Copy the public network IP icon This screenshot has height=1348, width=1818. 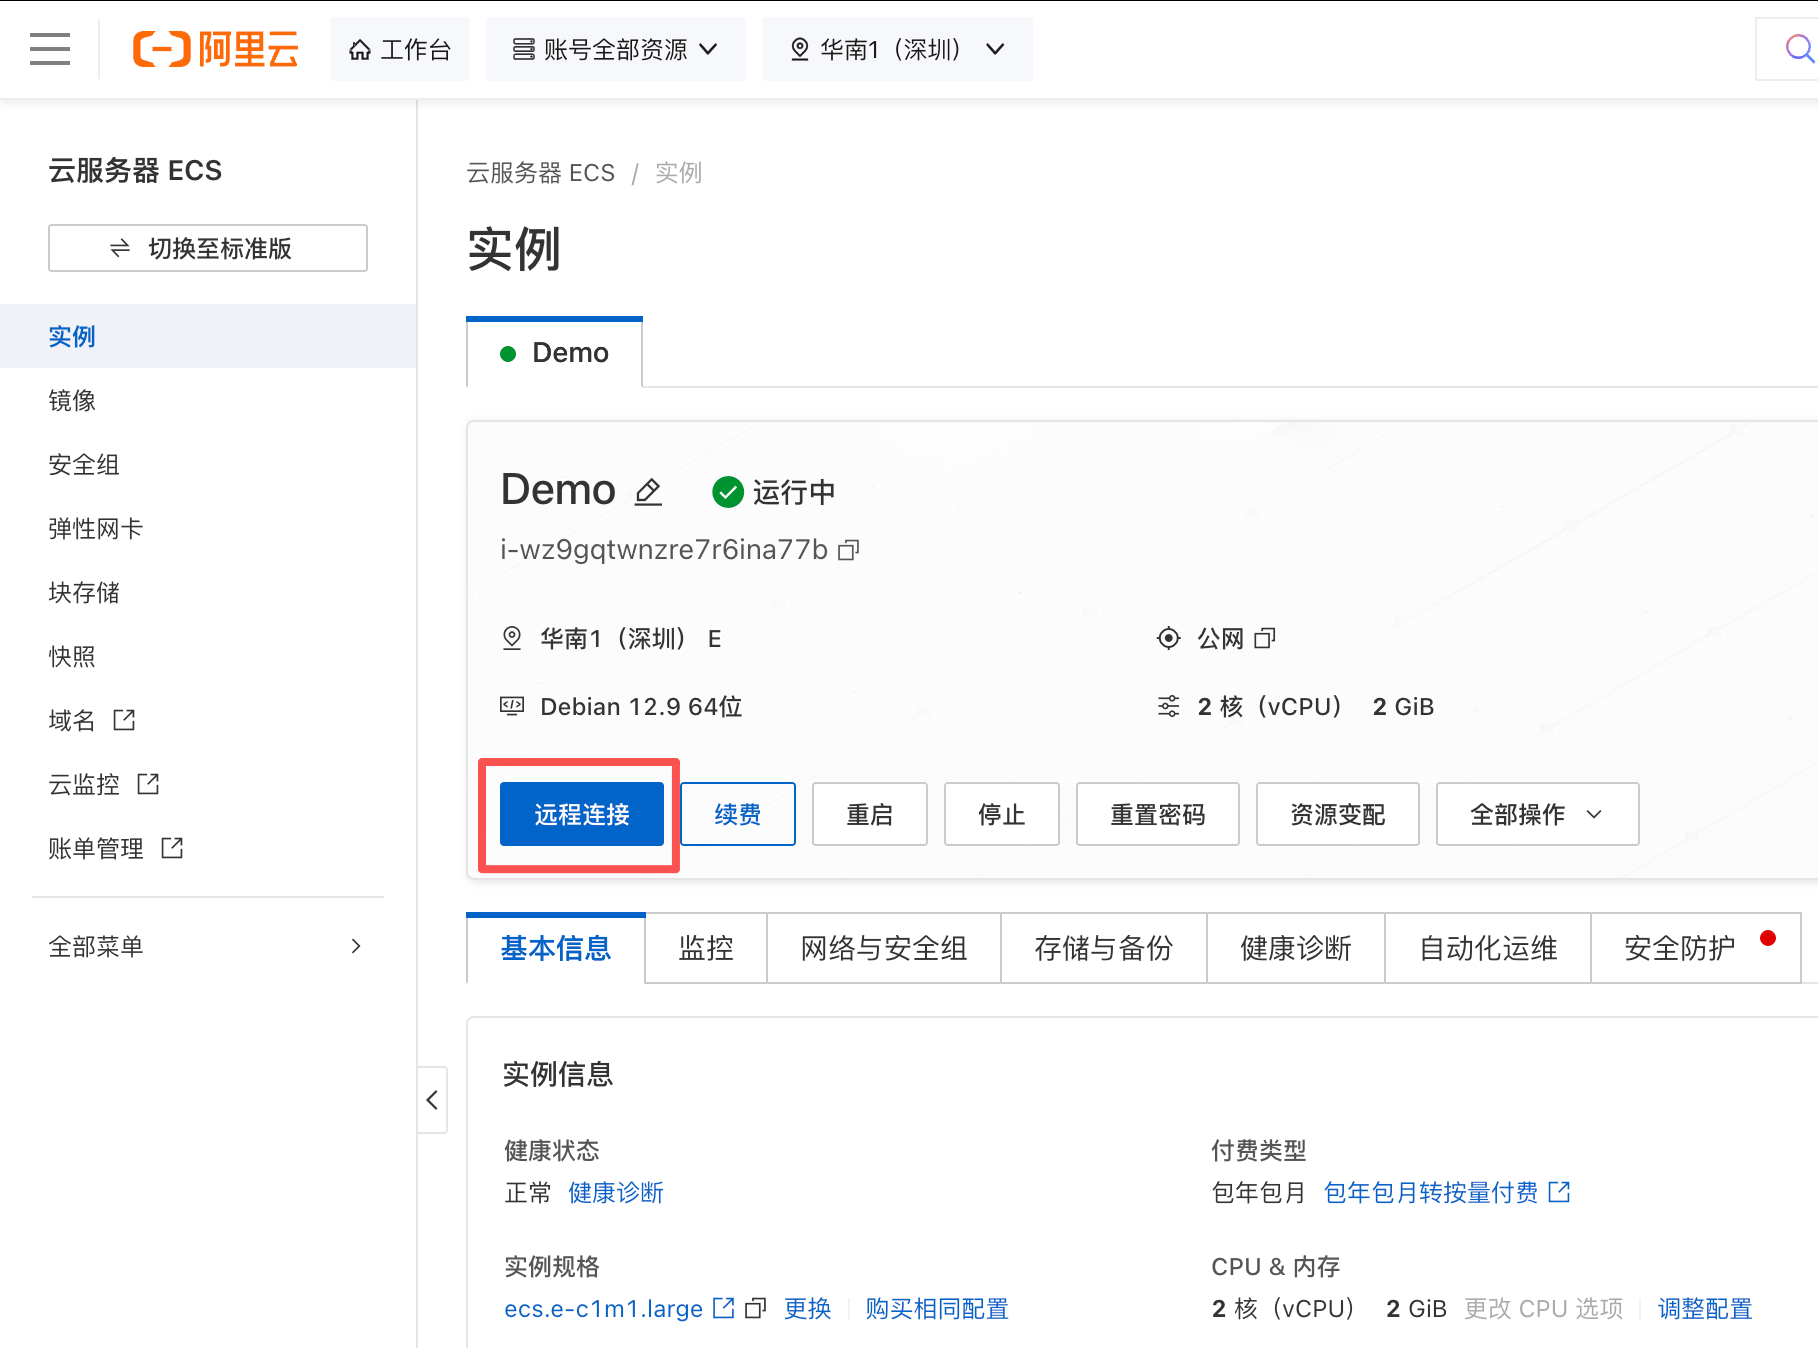(x=1265, y=638)
